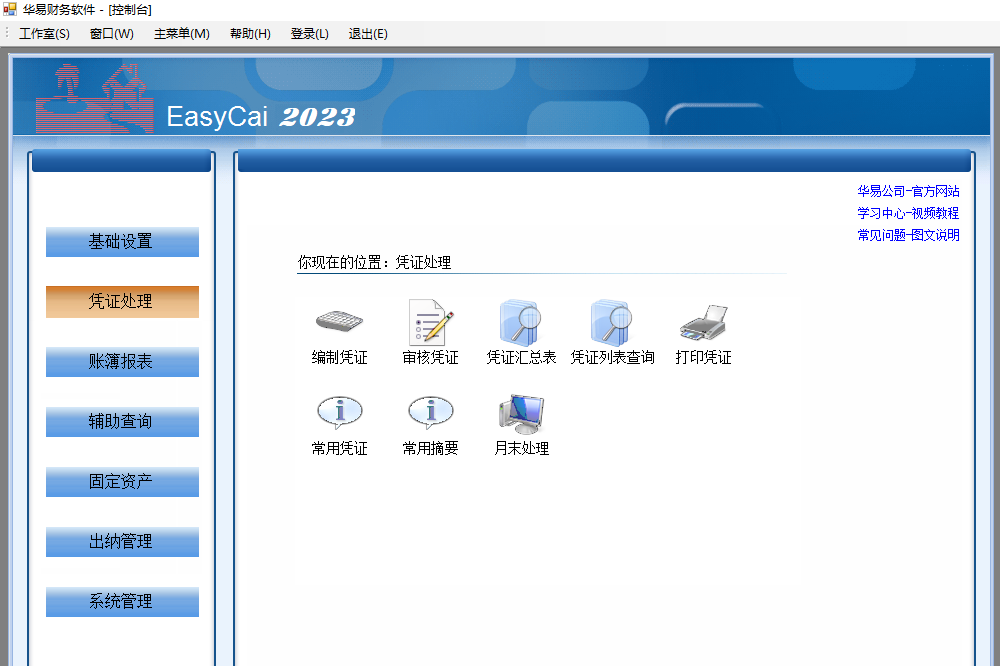Open the 常用摘要 info bubble icon
The width and height of the screenshot is (1000, 666).
(x=430, y=412)
